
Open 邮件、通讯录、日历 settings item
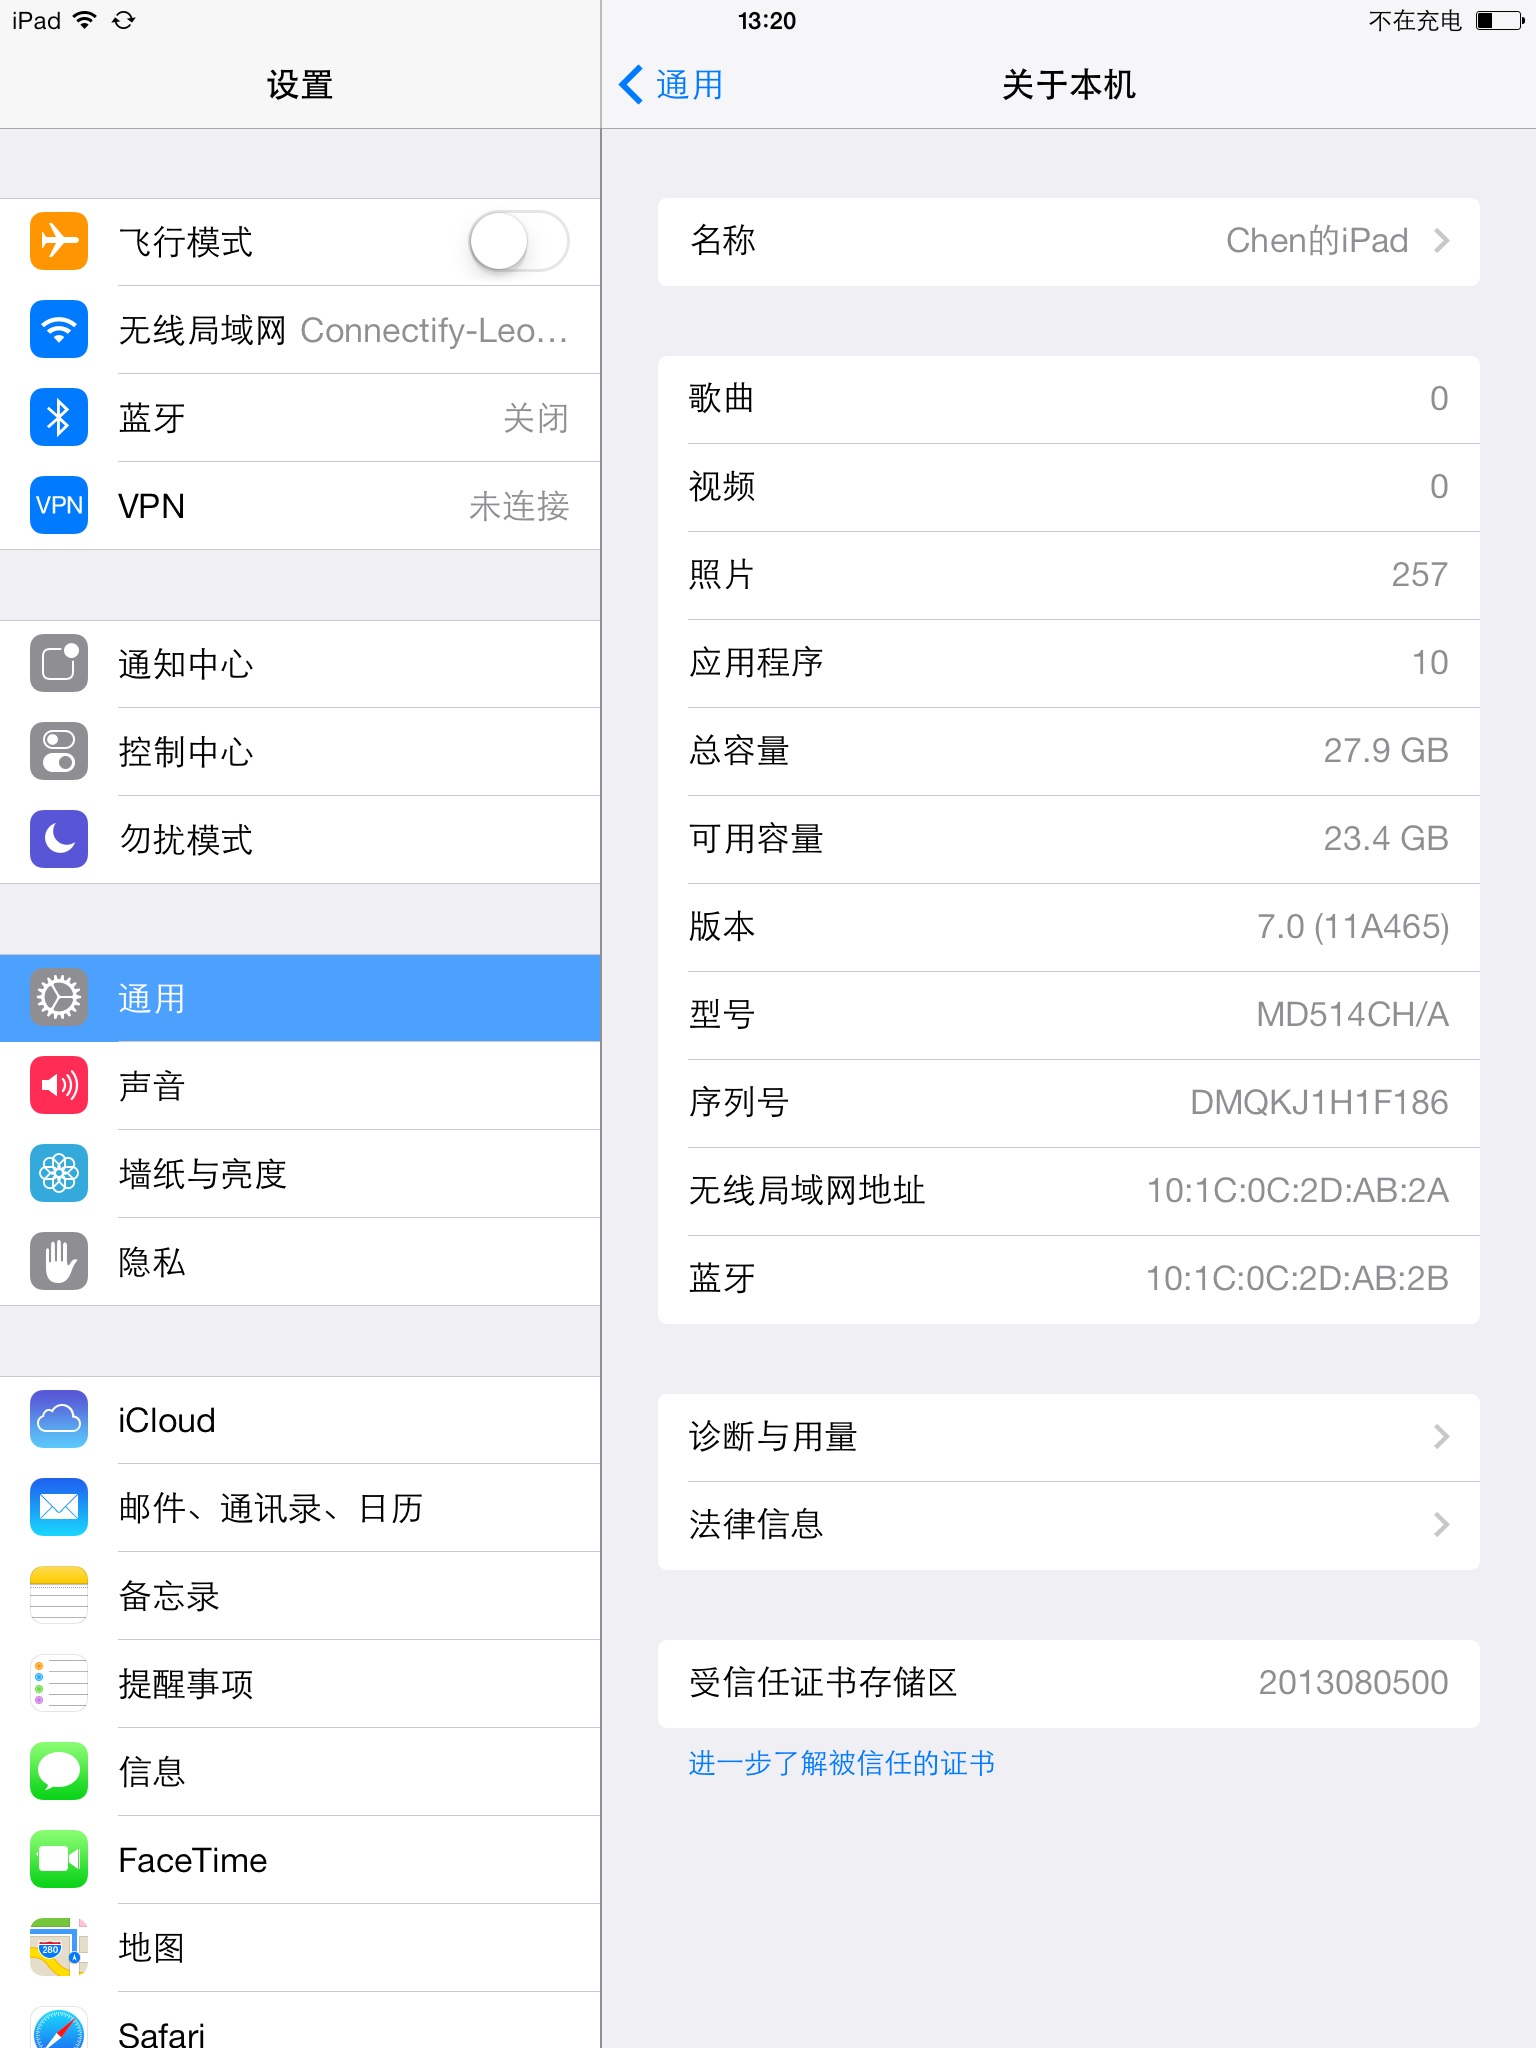[300, 1507]
